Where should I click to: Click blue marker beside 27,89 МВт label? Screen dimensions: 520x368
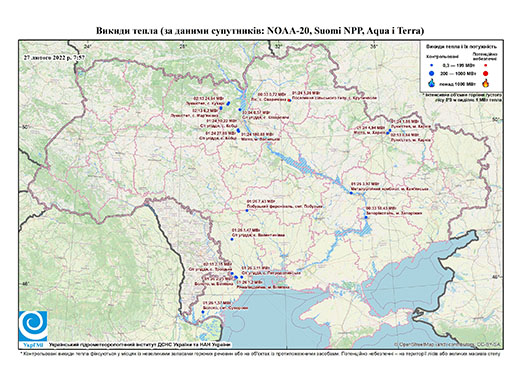[238, 131]
